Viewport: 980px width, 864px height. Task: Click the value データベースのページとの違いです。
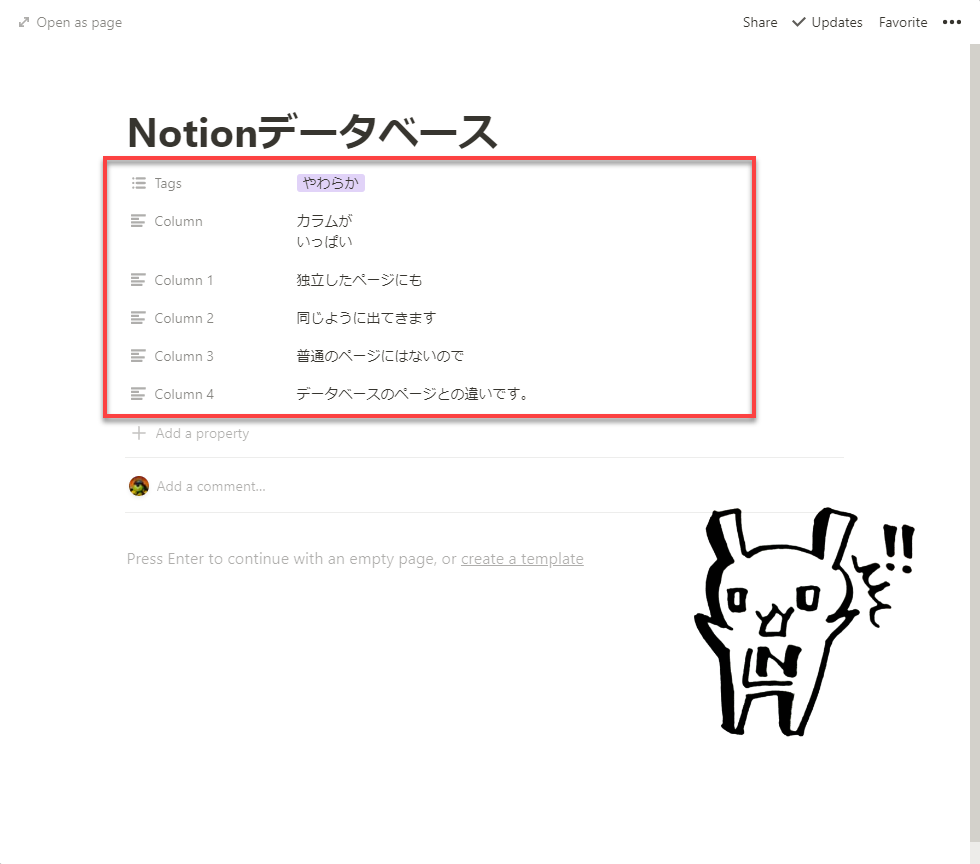click(x=413, y=394)
